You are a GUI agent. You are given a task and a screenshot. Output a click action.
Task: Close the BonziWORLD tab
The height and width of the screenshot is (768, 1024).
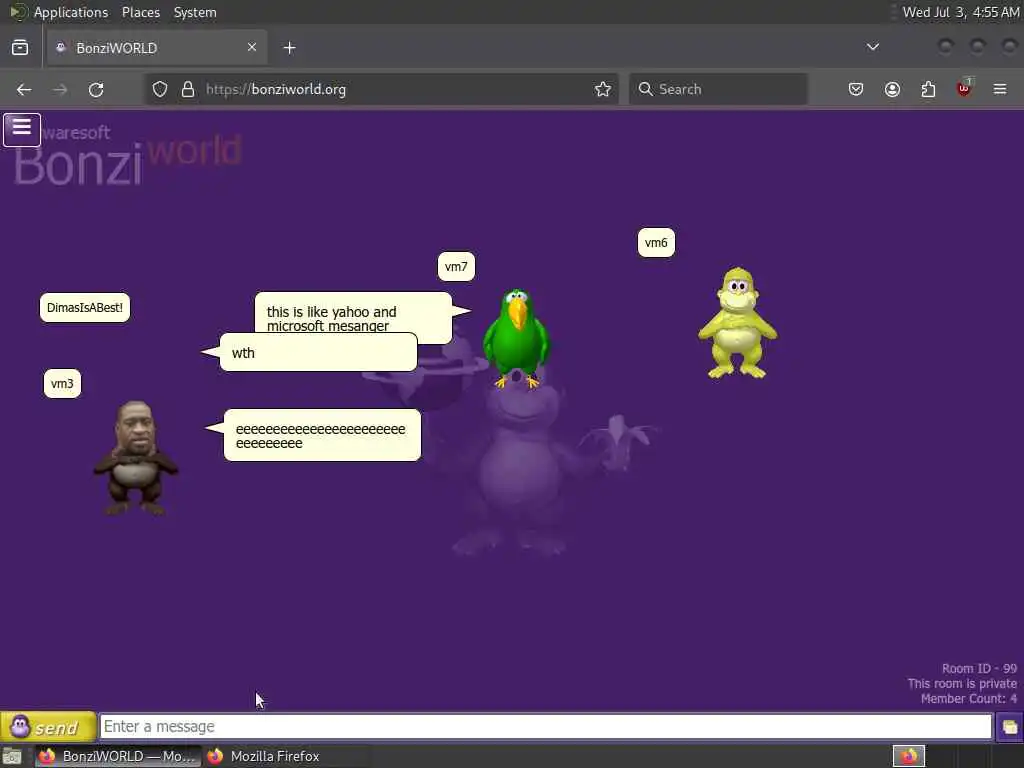tap(252, 47)
